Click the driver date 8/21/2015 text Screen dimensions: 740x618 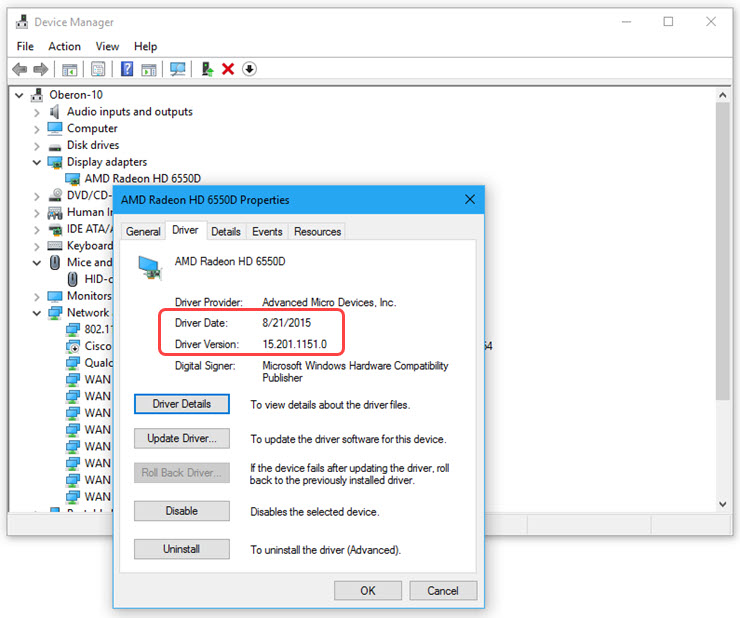[286, 323]
